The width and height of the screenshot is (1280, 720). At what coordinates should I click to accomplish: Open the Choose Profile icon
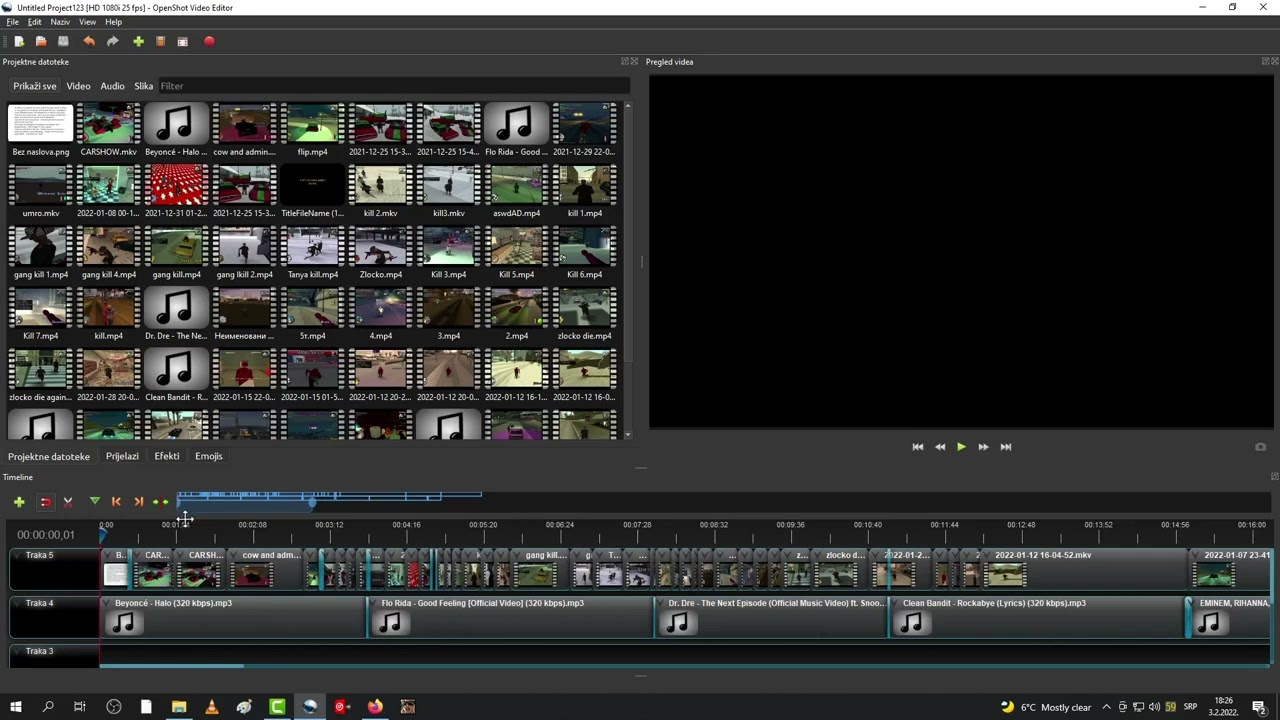click(160, 41)
